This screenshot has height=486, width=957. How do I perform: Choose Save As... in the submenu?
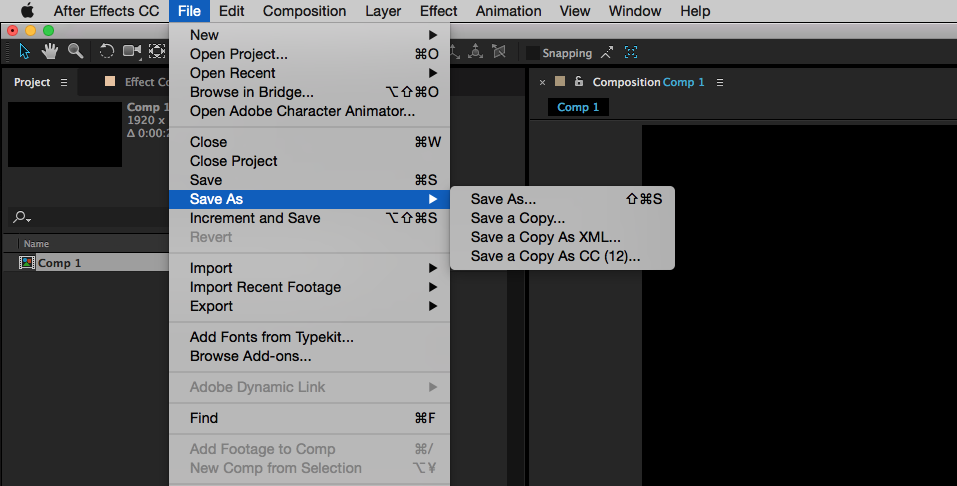[x=562, y=199]
